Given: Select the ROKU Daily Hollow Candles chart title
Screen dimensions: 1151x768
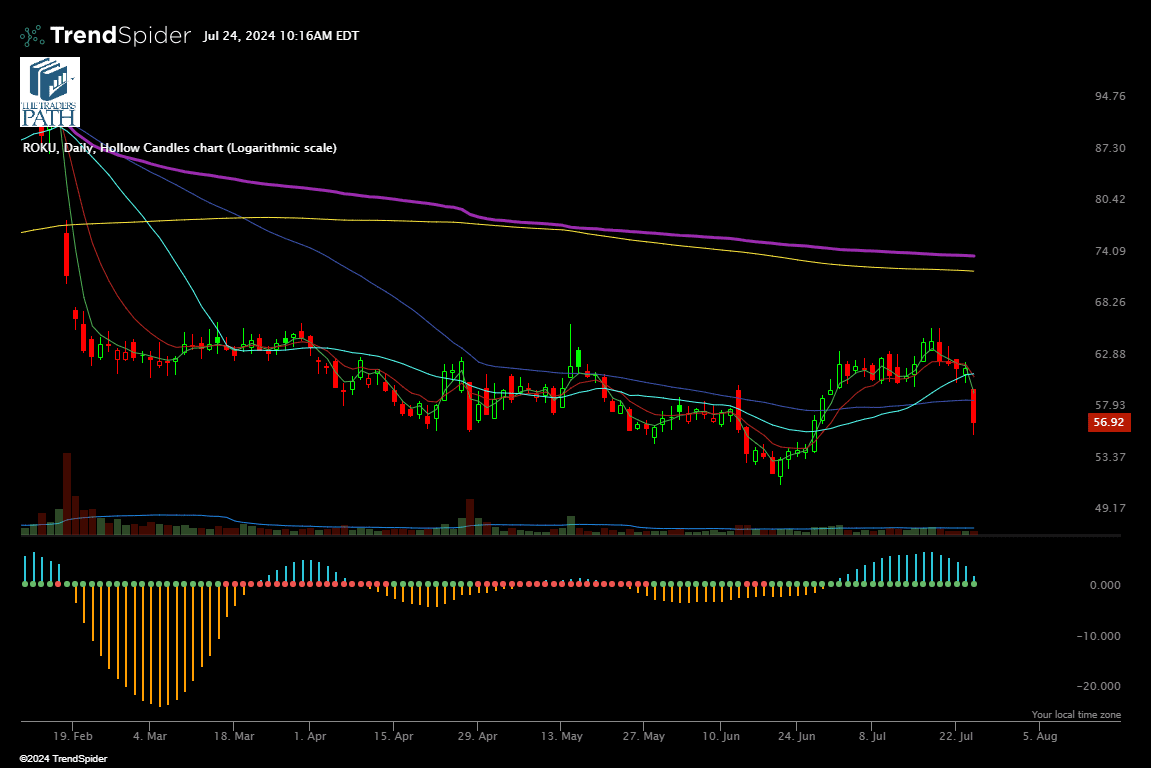Looking at the screenshot, I should pyautogui.click(x=180, y=148).
